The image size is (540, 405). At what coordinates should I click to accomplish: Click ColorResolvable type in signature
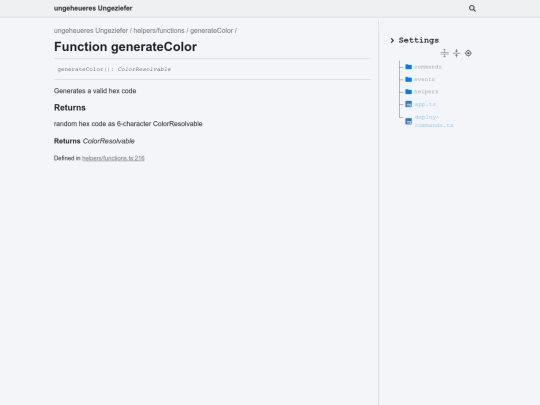click(144, 69)
